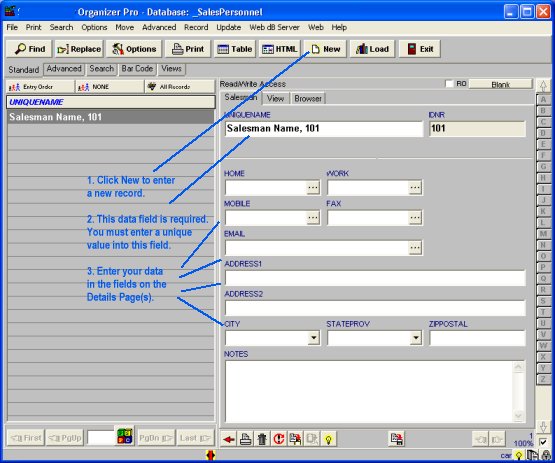Switch to the Advanced toolbar tab
Image resolution: width=555 pixels, height=463 pixels.
(64, 69)
